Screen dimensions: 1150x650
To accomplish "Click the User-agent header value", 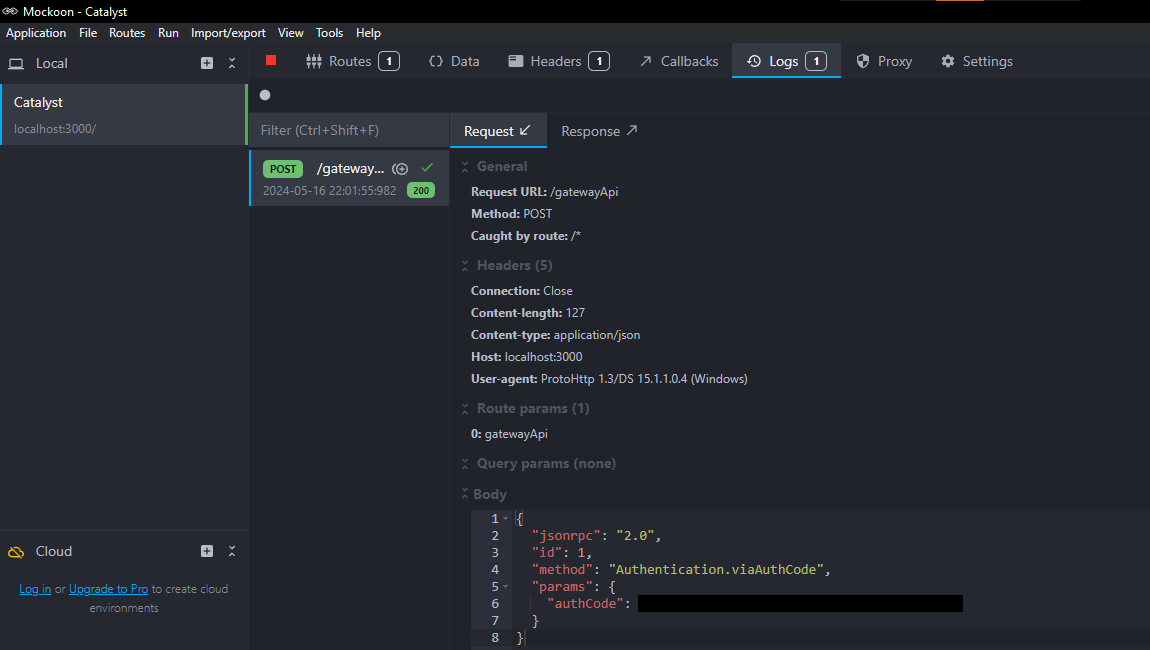I will click(644, 379).
